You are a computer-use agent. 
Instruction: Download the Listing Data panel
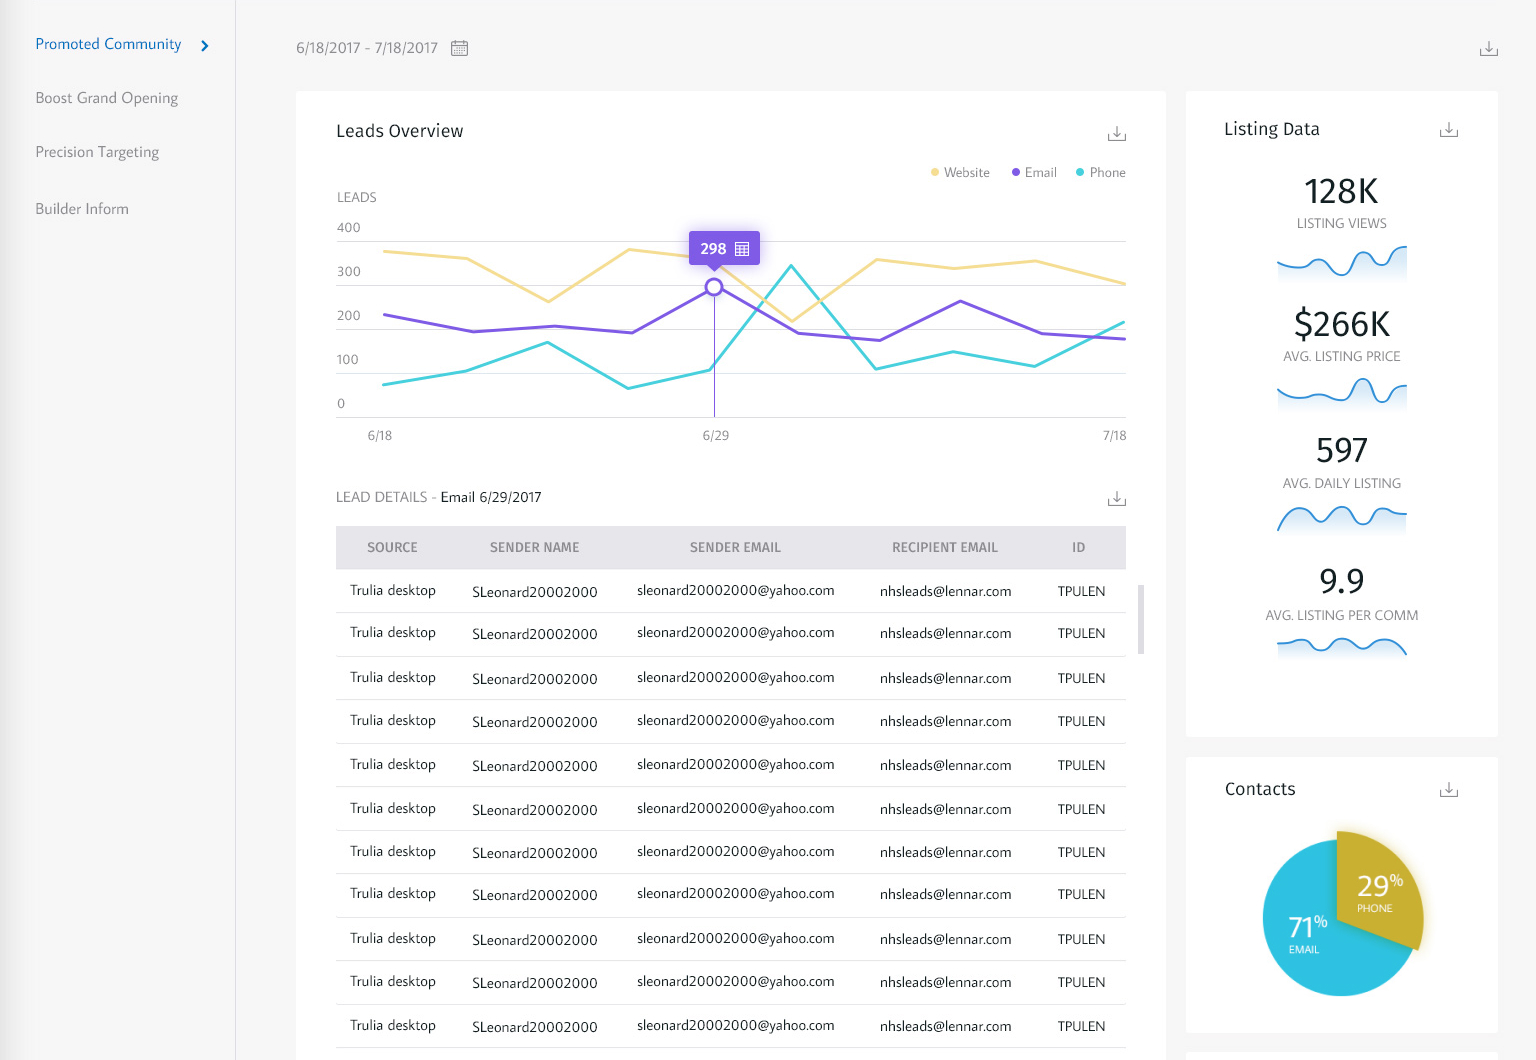(1448, 130)
